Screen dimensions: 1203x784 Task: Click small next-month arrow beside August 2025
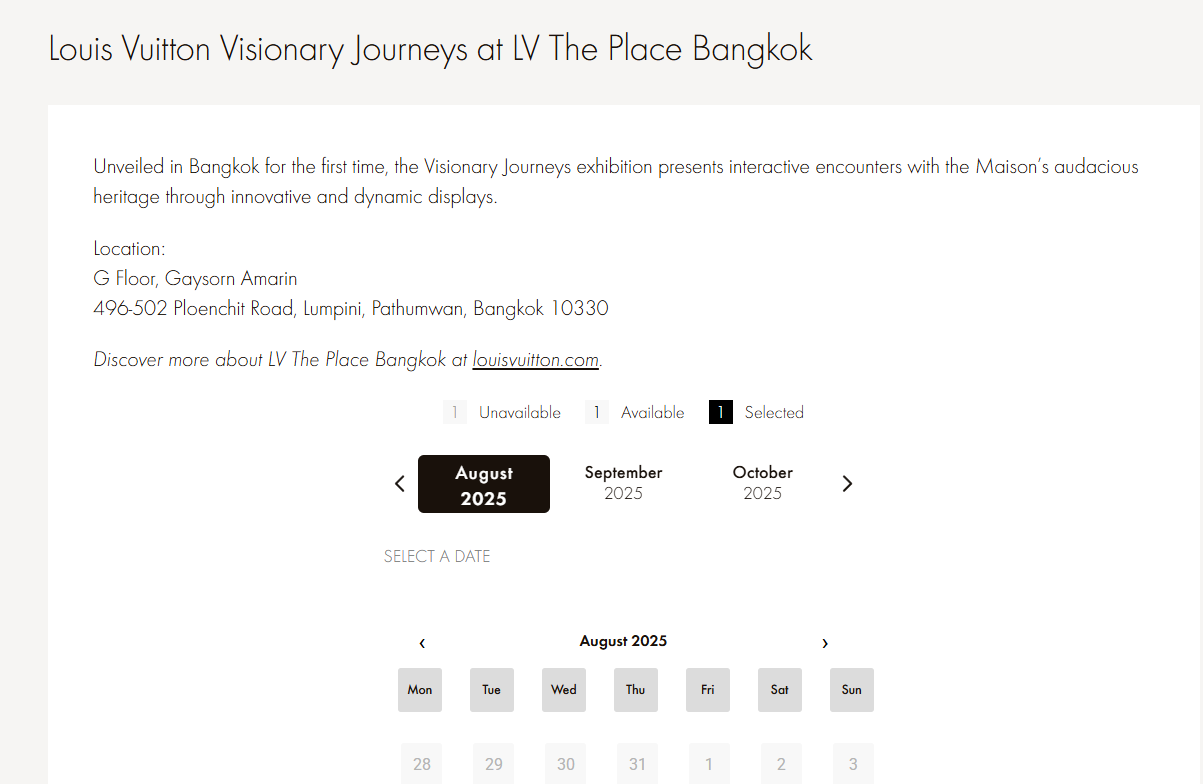[825, 643]
